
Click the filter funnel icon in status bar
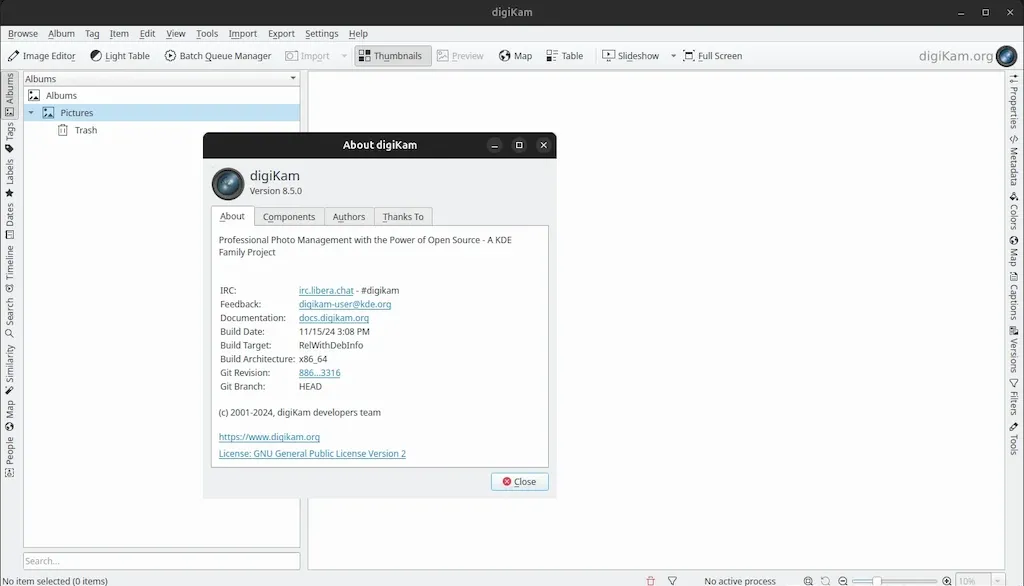point(672,581)
